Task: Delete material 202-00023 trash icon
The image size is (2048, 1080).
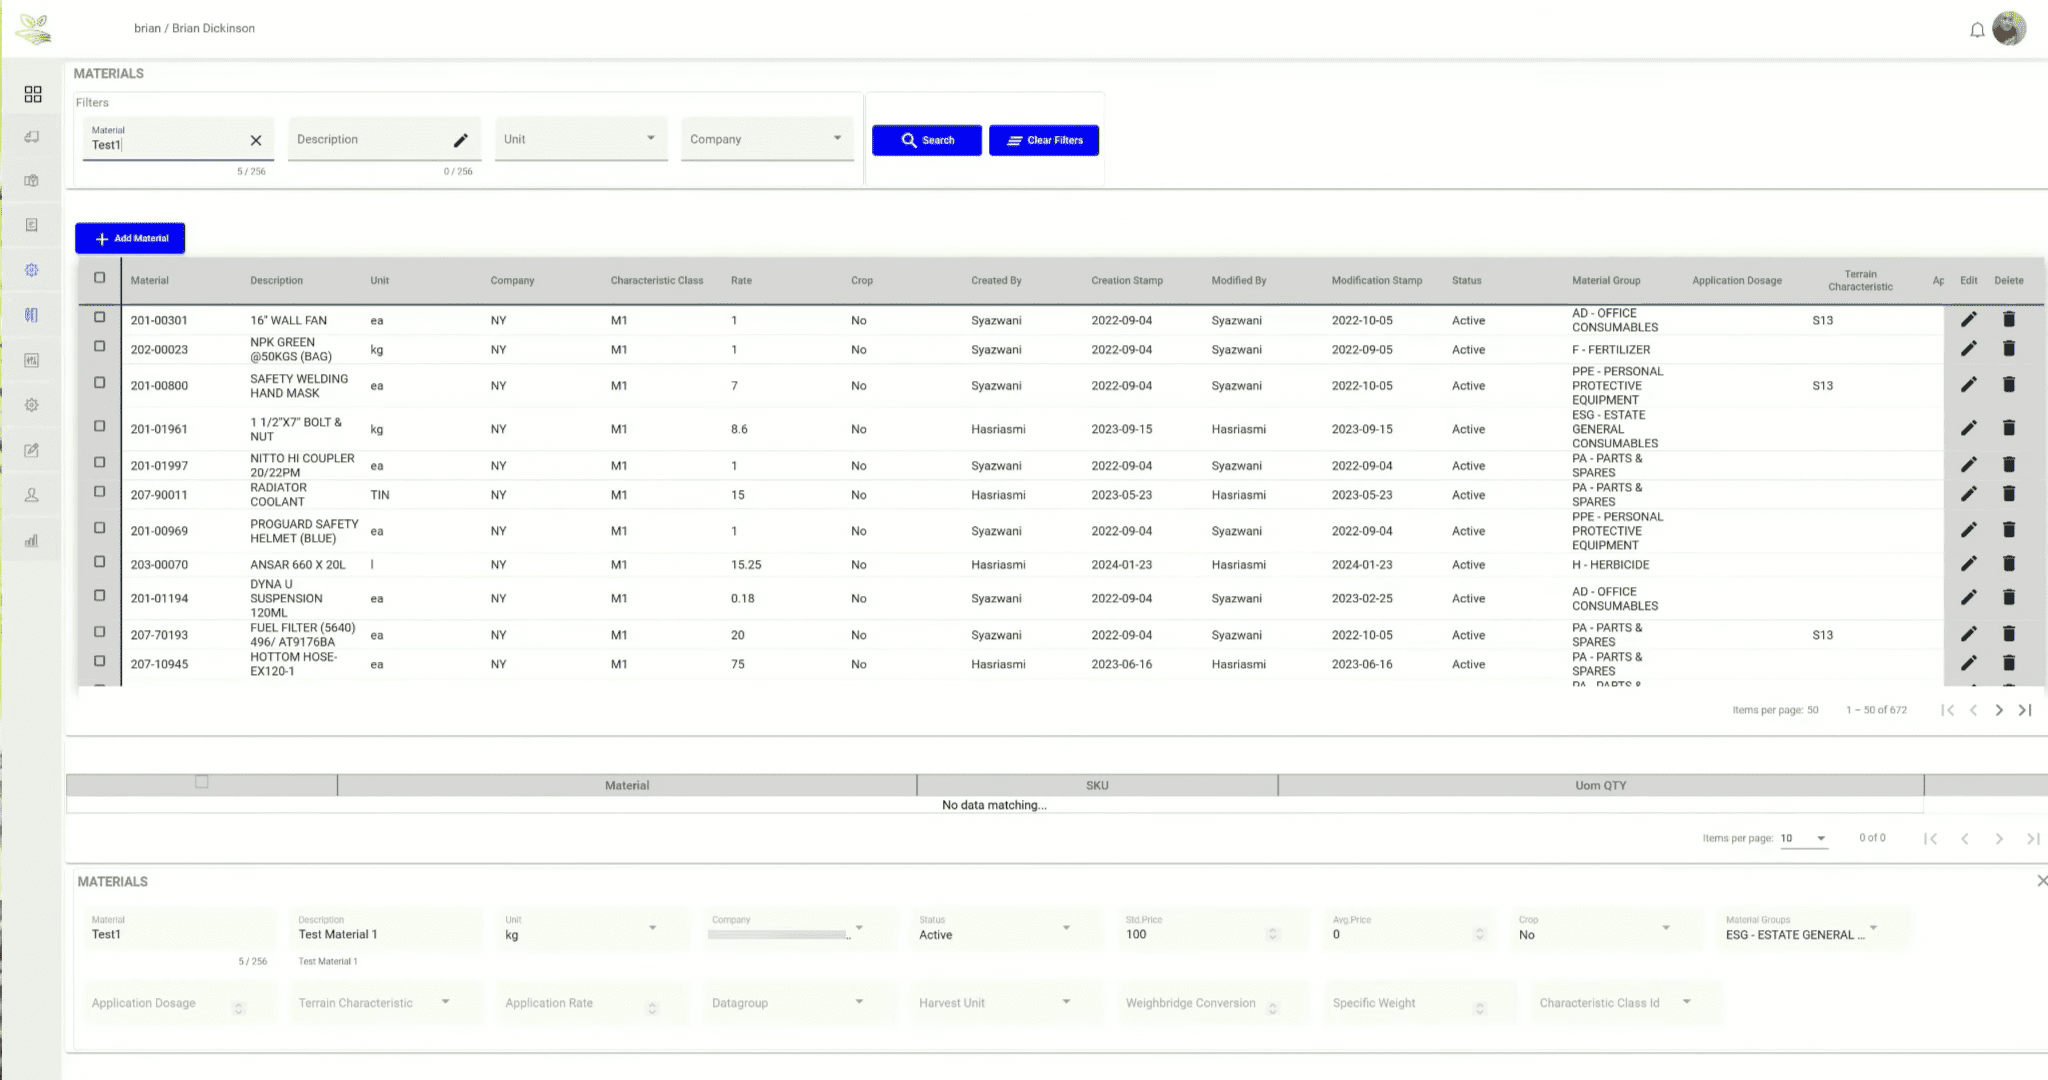Action: coord(2008,349)
